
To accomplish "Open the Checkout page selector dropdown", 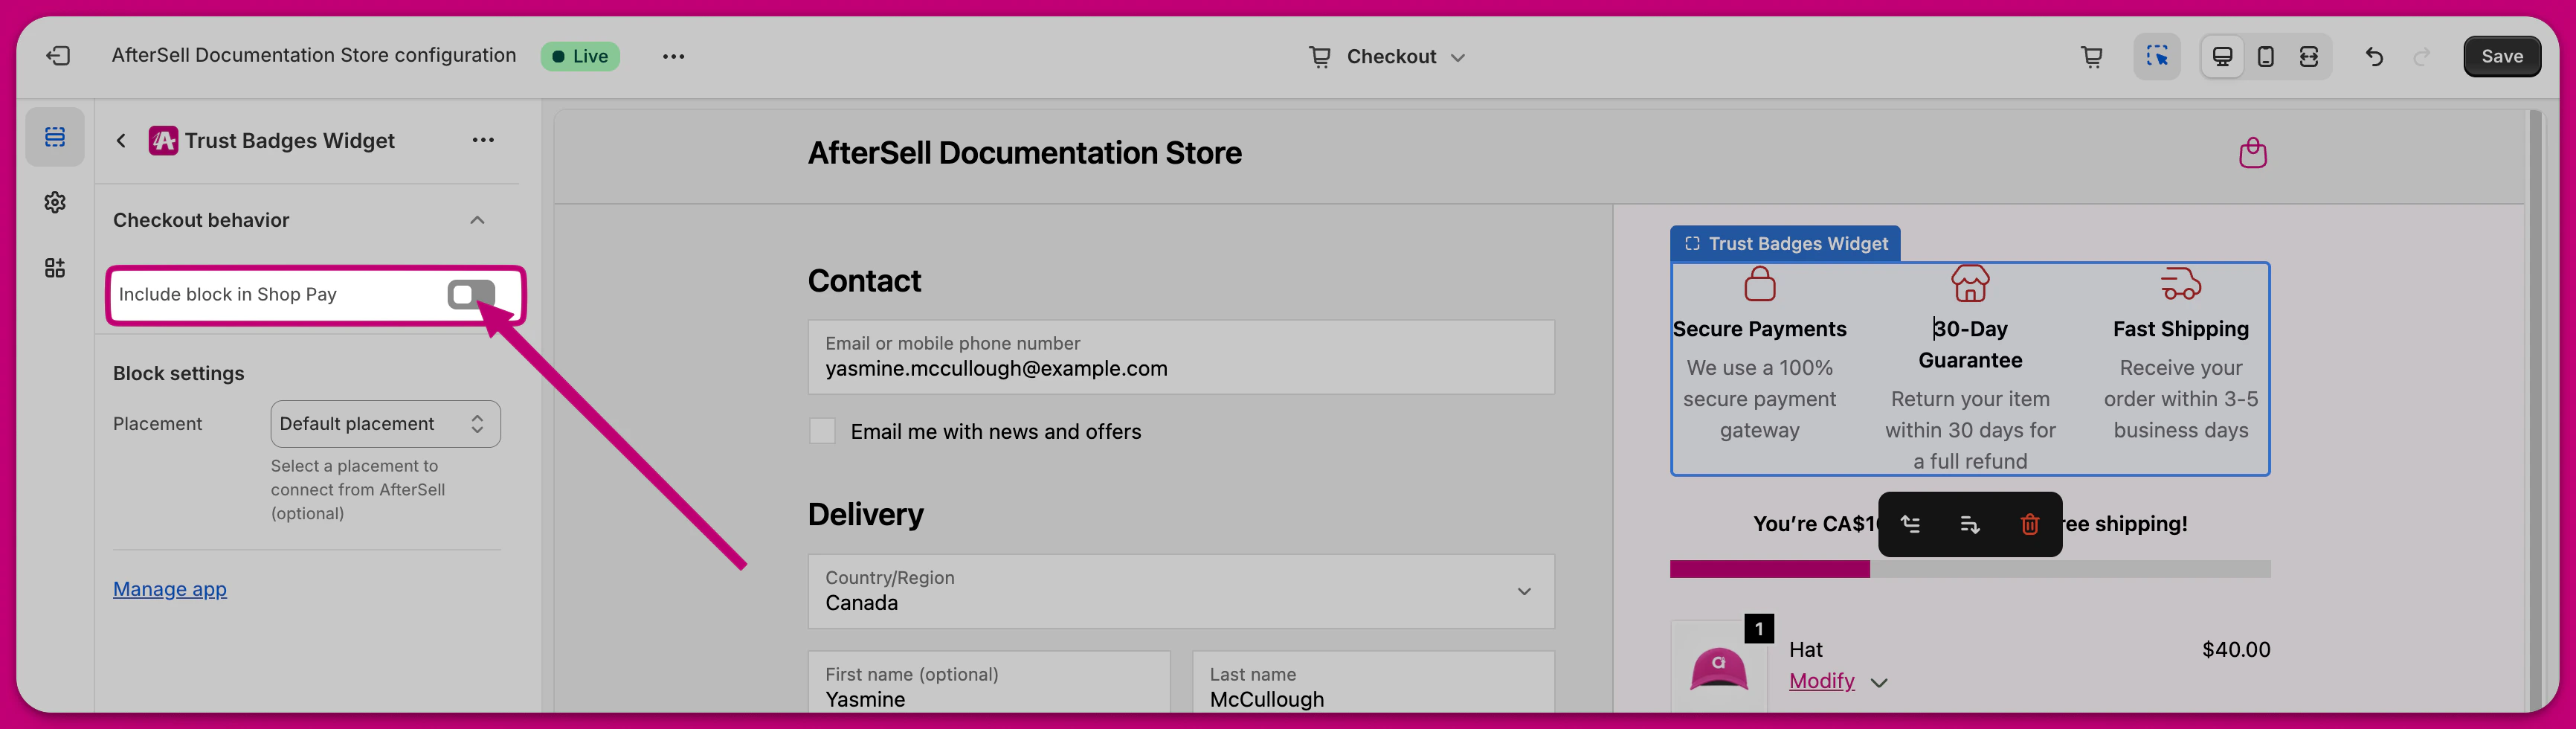I will (x=1387, y=56).
